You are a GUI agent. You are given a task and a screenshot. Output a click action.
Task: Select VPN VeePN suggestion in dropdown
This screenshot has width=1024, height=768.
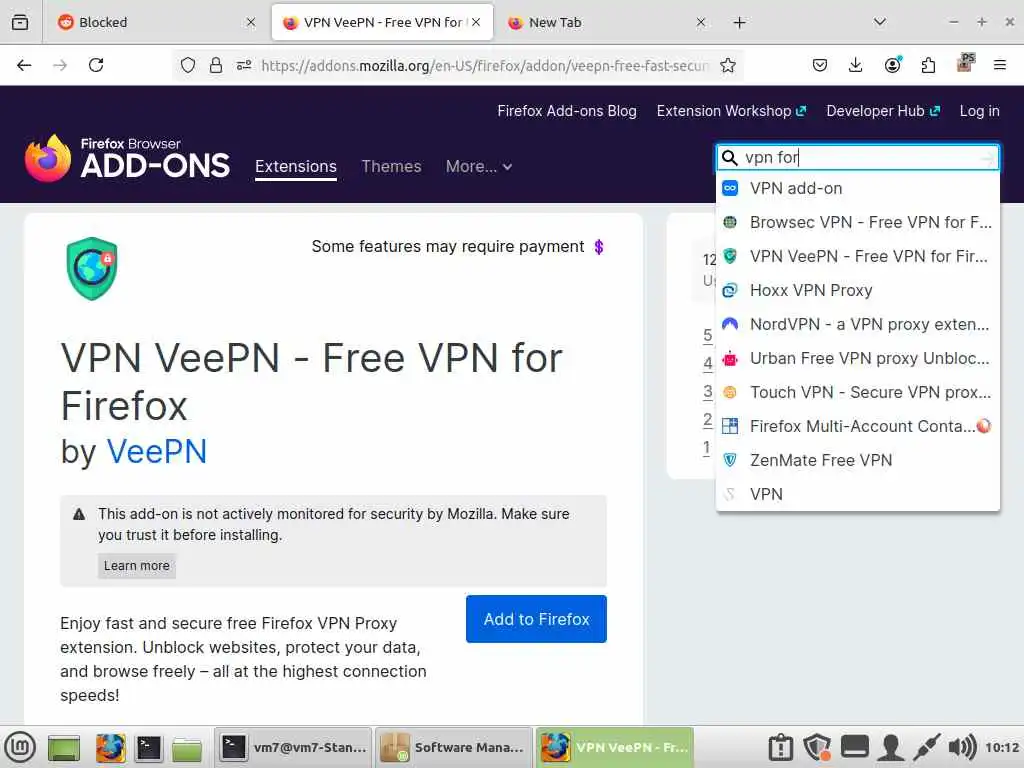click(x=857, y=256)
